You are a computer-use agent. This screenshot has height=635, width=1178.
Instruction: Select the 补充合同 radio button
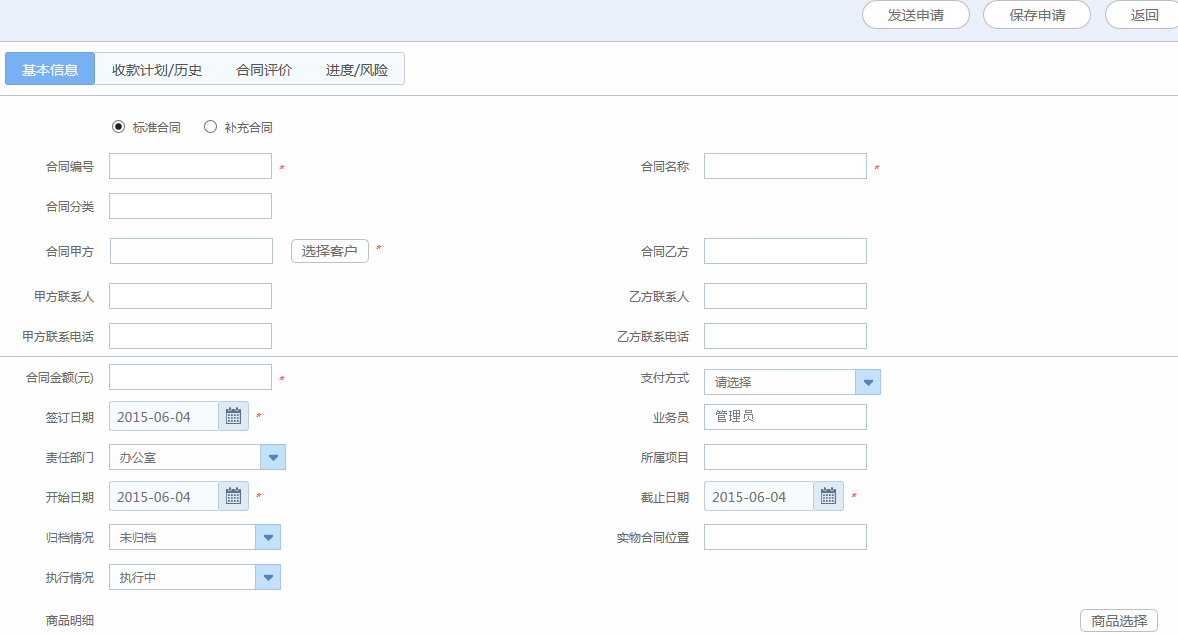pos(210,127)
